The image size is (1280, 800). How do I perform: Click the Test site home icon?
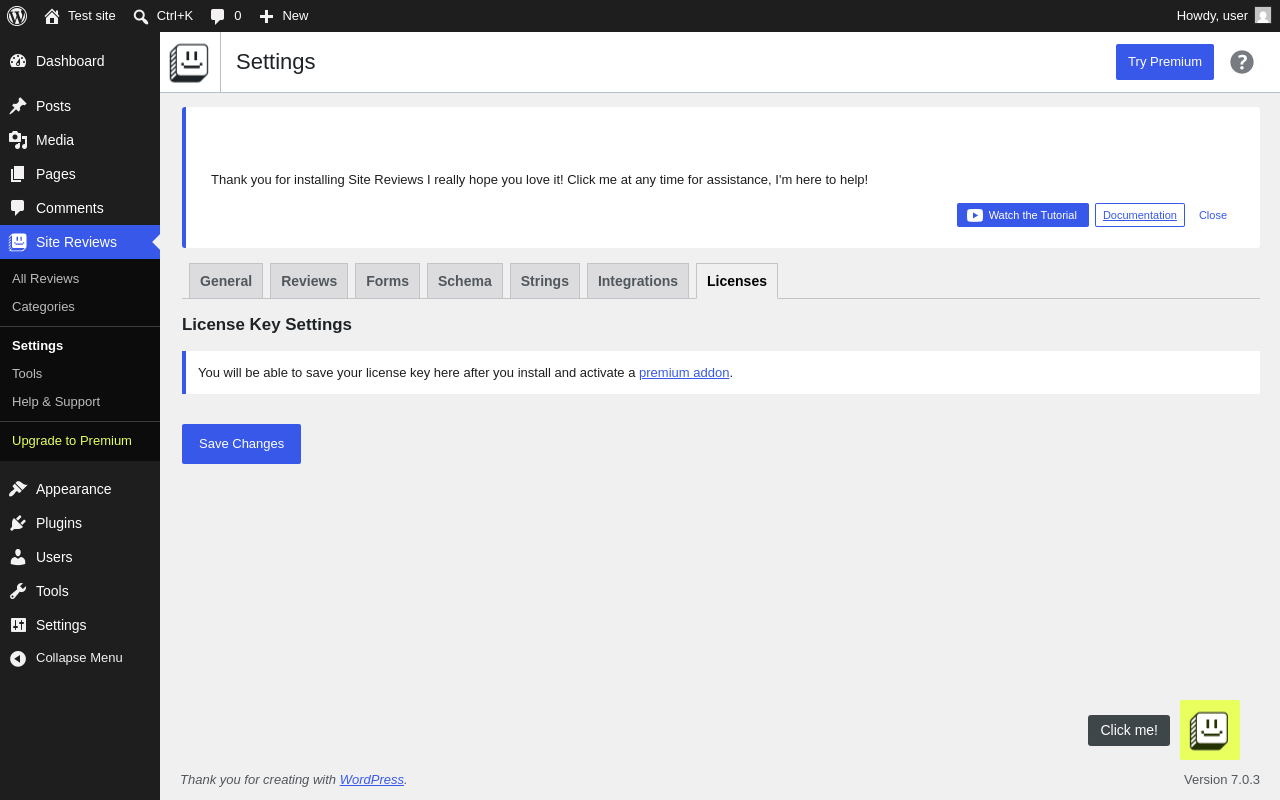(x=52, y=16)
